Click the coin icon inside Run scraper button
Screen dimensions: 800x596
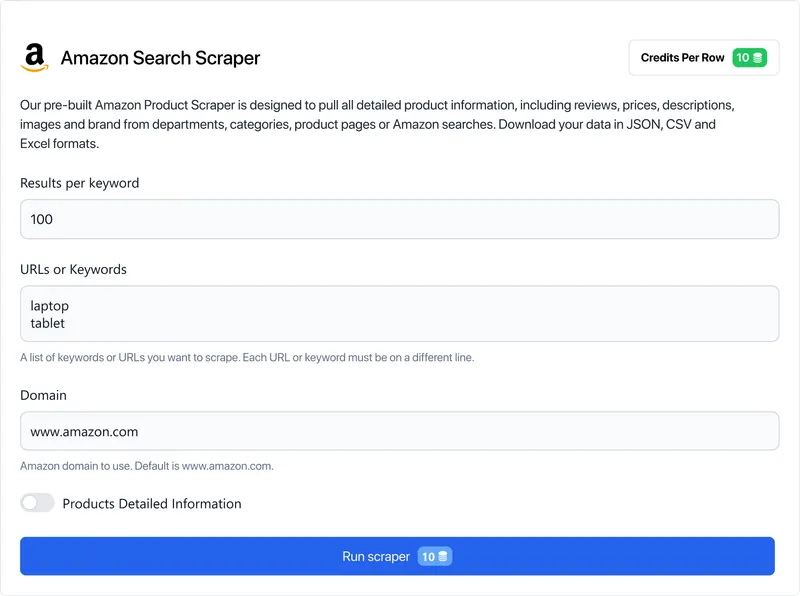pyautogui.click(x=443, y=556)
